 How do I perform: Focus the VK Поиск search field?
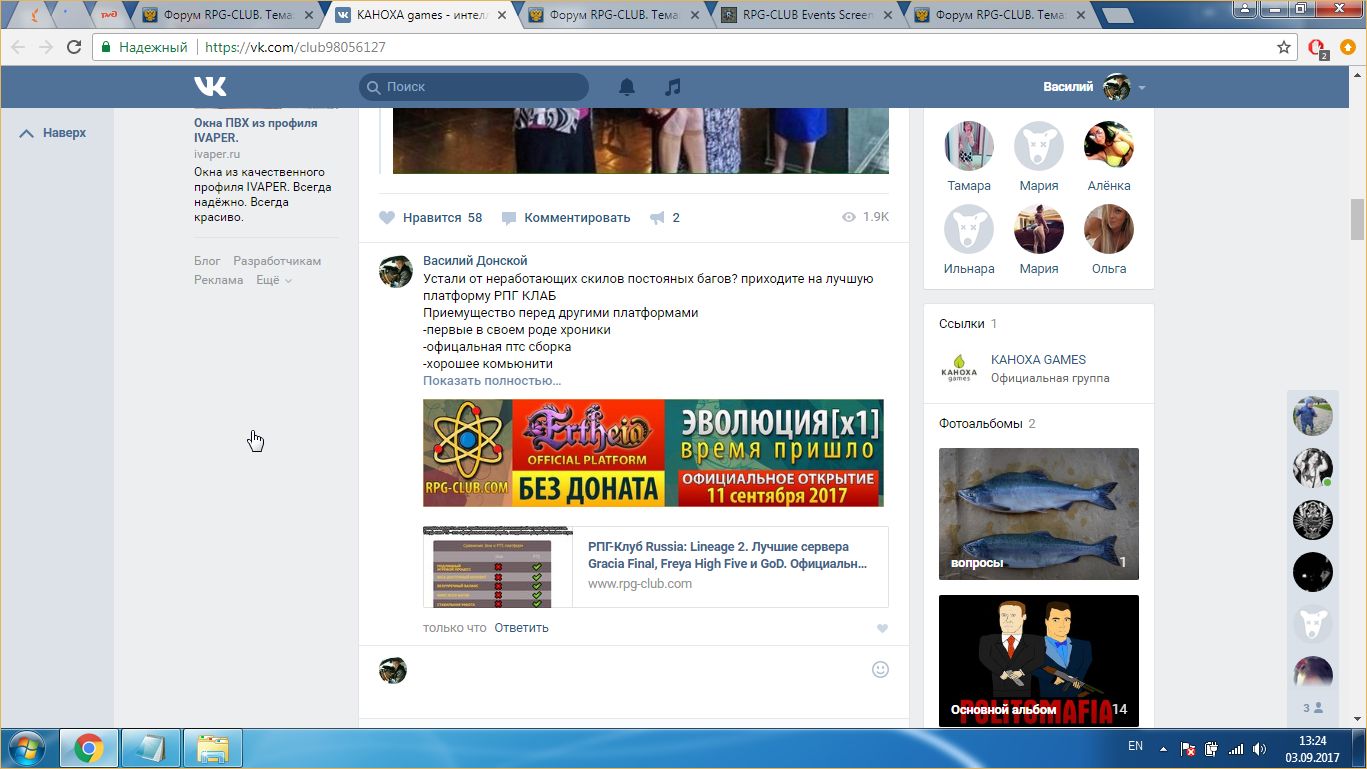(x=474, y=87)
